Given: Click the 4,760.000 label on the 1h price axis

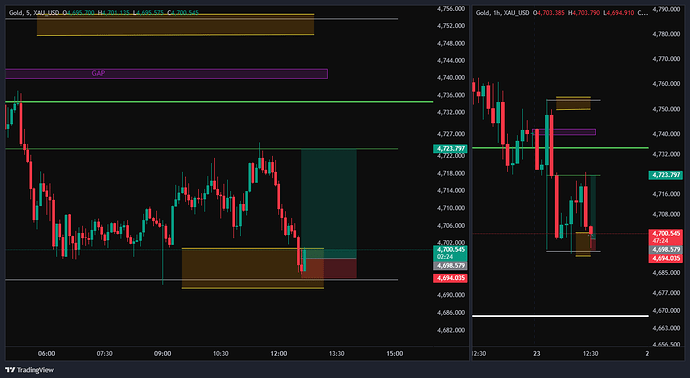Looking at the screenshot, I should pyautogui.click(x=667, y=84).
